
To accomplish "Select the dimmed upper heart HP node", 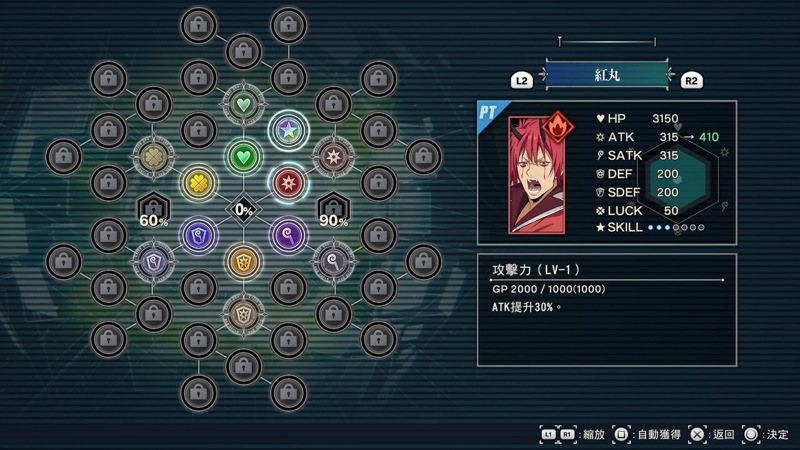I will pyautogui.click(x=243, y=105).
